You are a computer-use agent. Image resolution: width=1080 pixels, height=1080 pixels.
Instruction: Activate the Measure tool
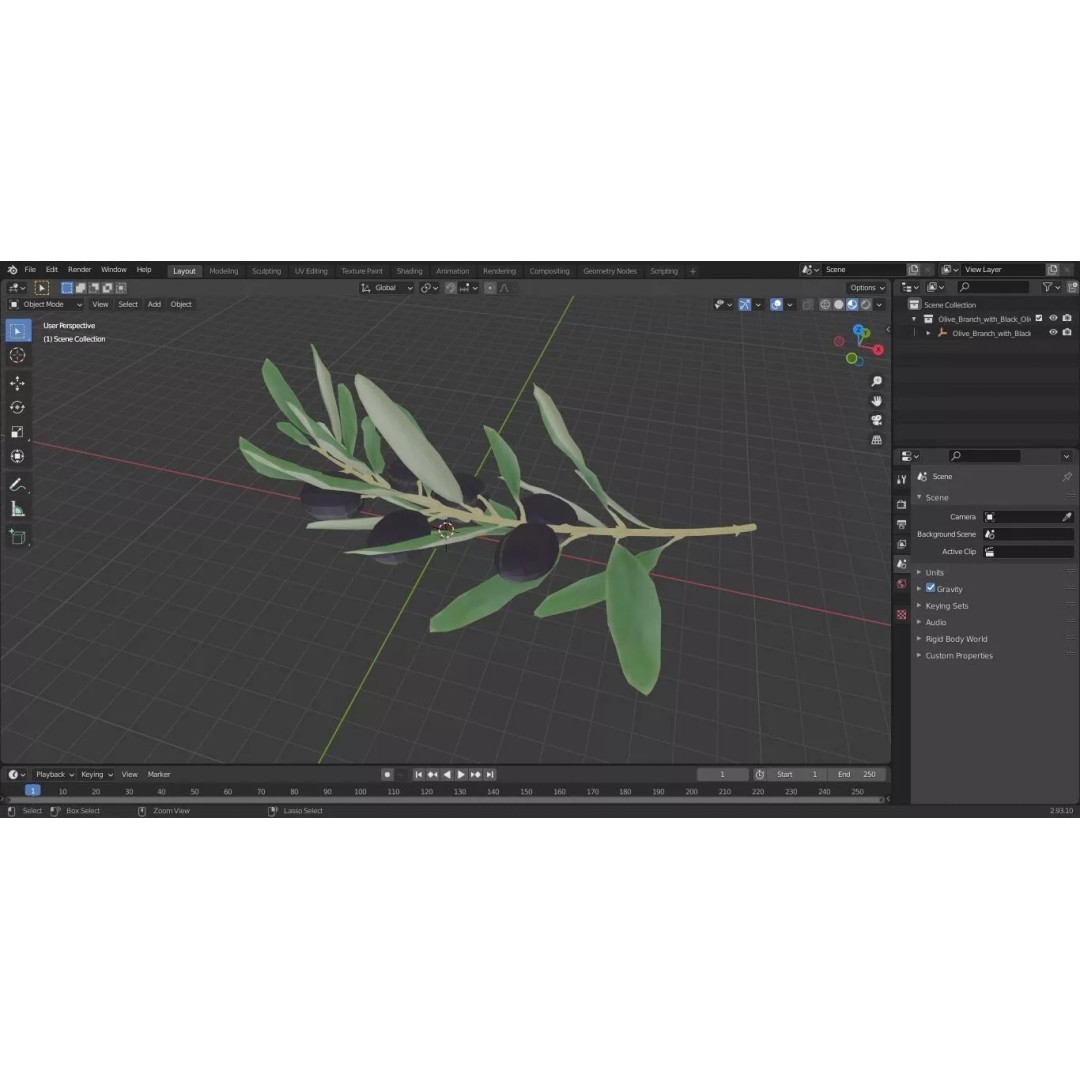(18, 509)
